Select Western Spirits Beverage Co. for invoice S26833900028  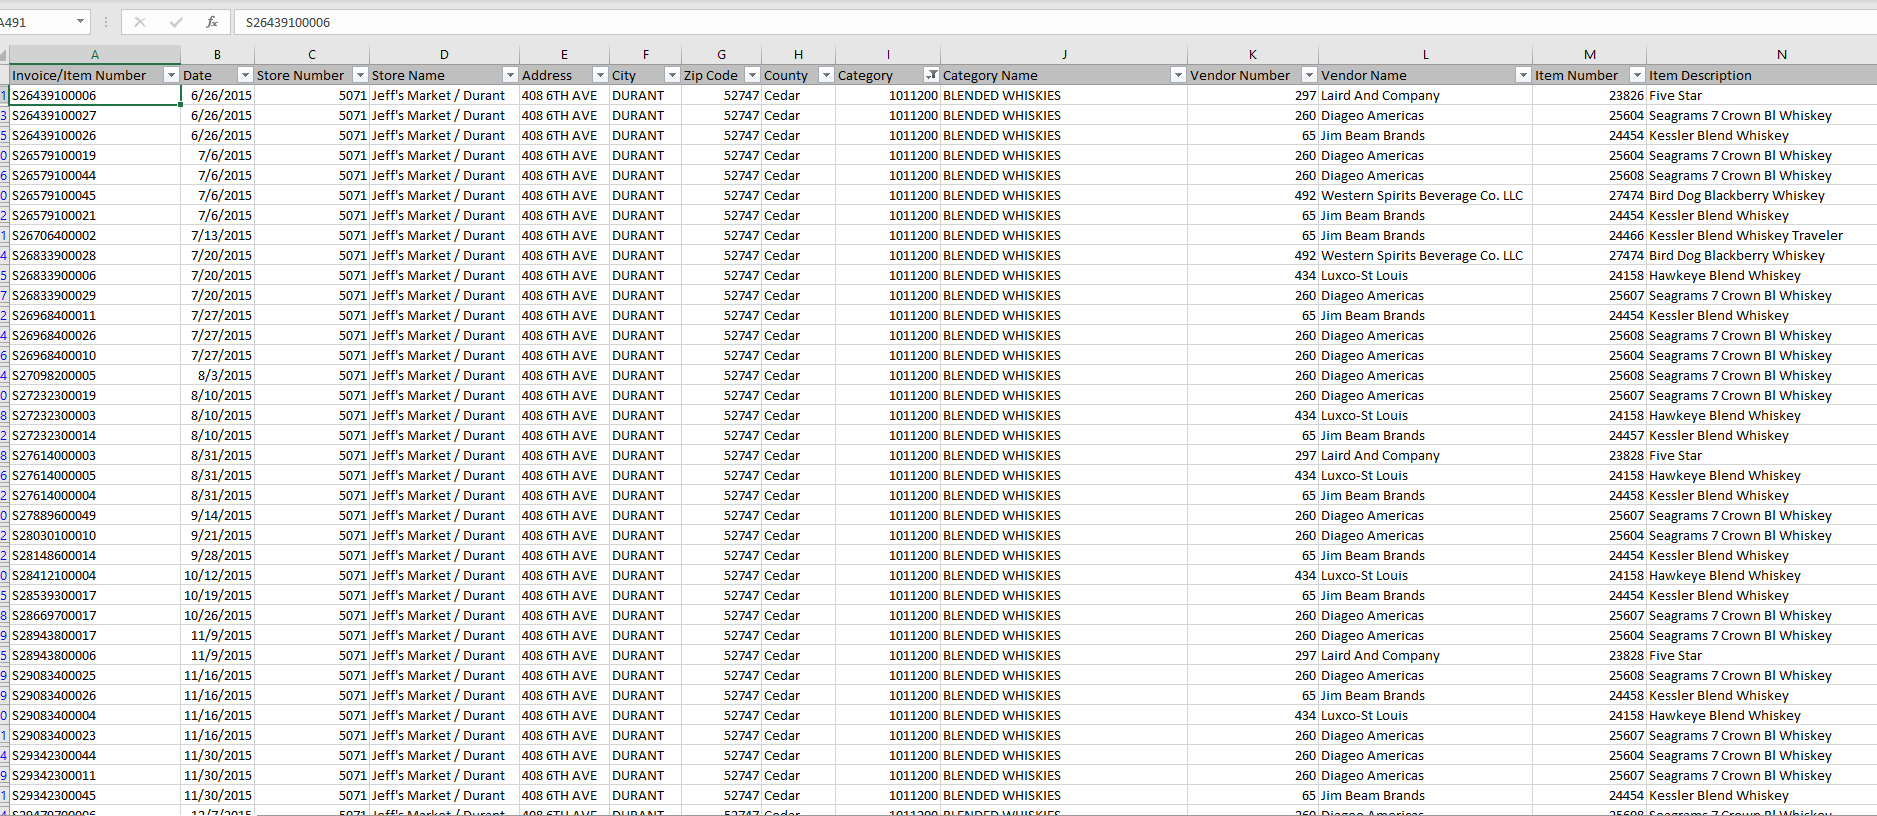(x=1425, y=256)
